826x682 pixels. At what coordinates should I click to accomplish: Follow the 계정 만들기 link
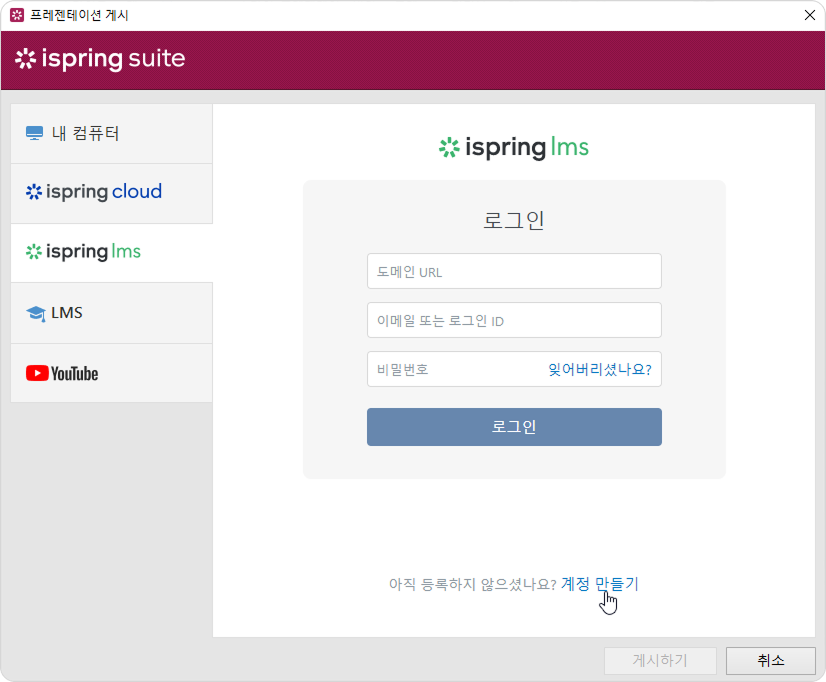tap(599, 584)
